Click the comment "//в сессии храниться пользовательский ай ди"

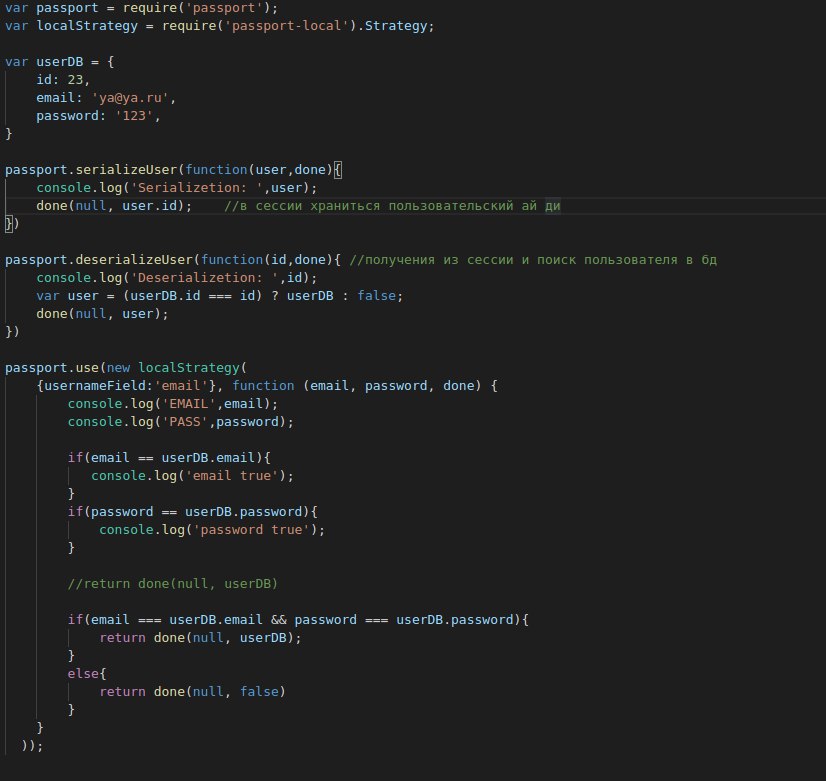[392, 205]
